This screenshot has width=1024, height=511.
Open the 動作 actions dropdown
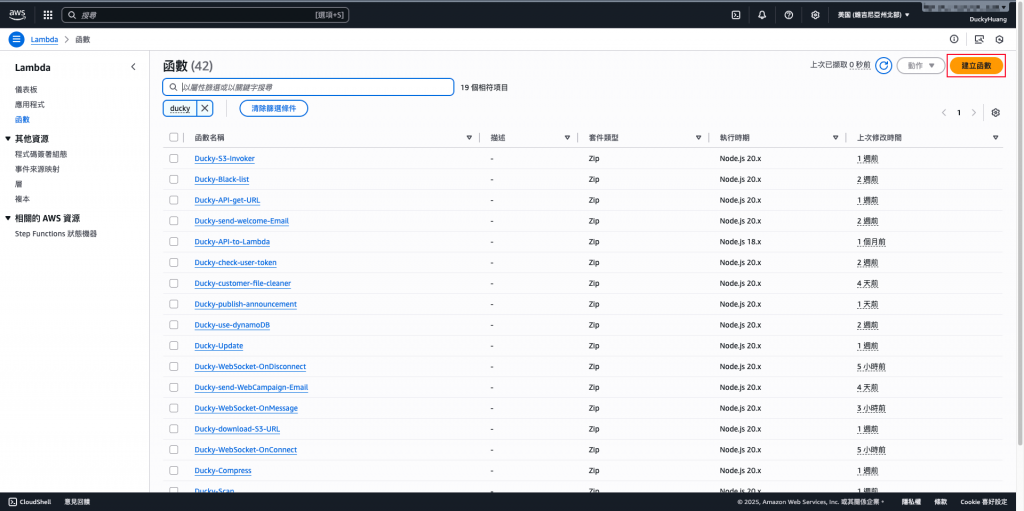click(920, 65)
